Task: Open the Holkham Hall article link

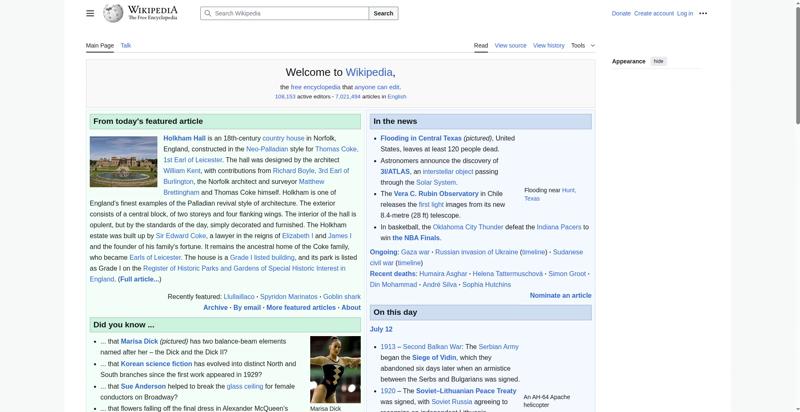Action: 184,138
